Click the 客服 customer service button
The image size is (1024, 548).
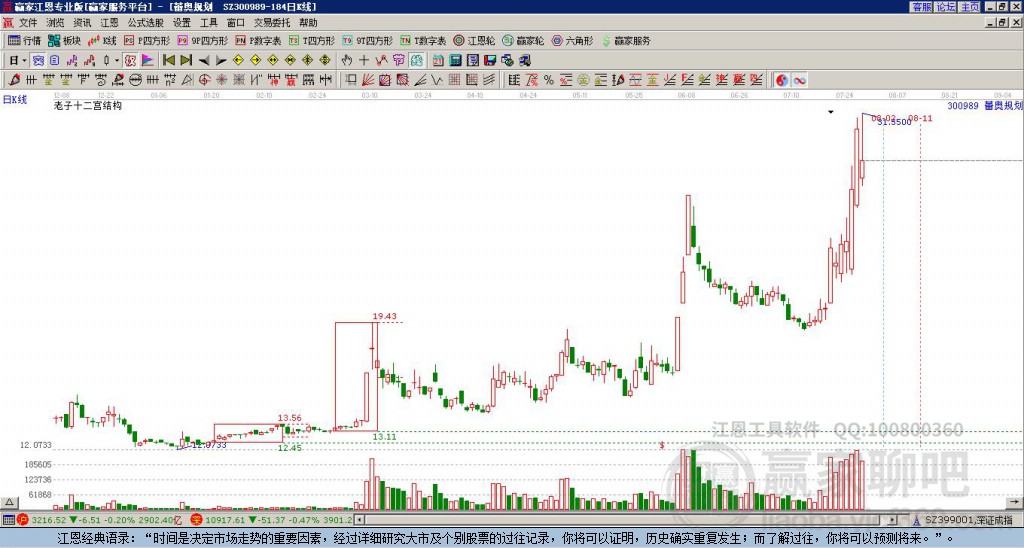pyautogui.click(x=922, y=7)
